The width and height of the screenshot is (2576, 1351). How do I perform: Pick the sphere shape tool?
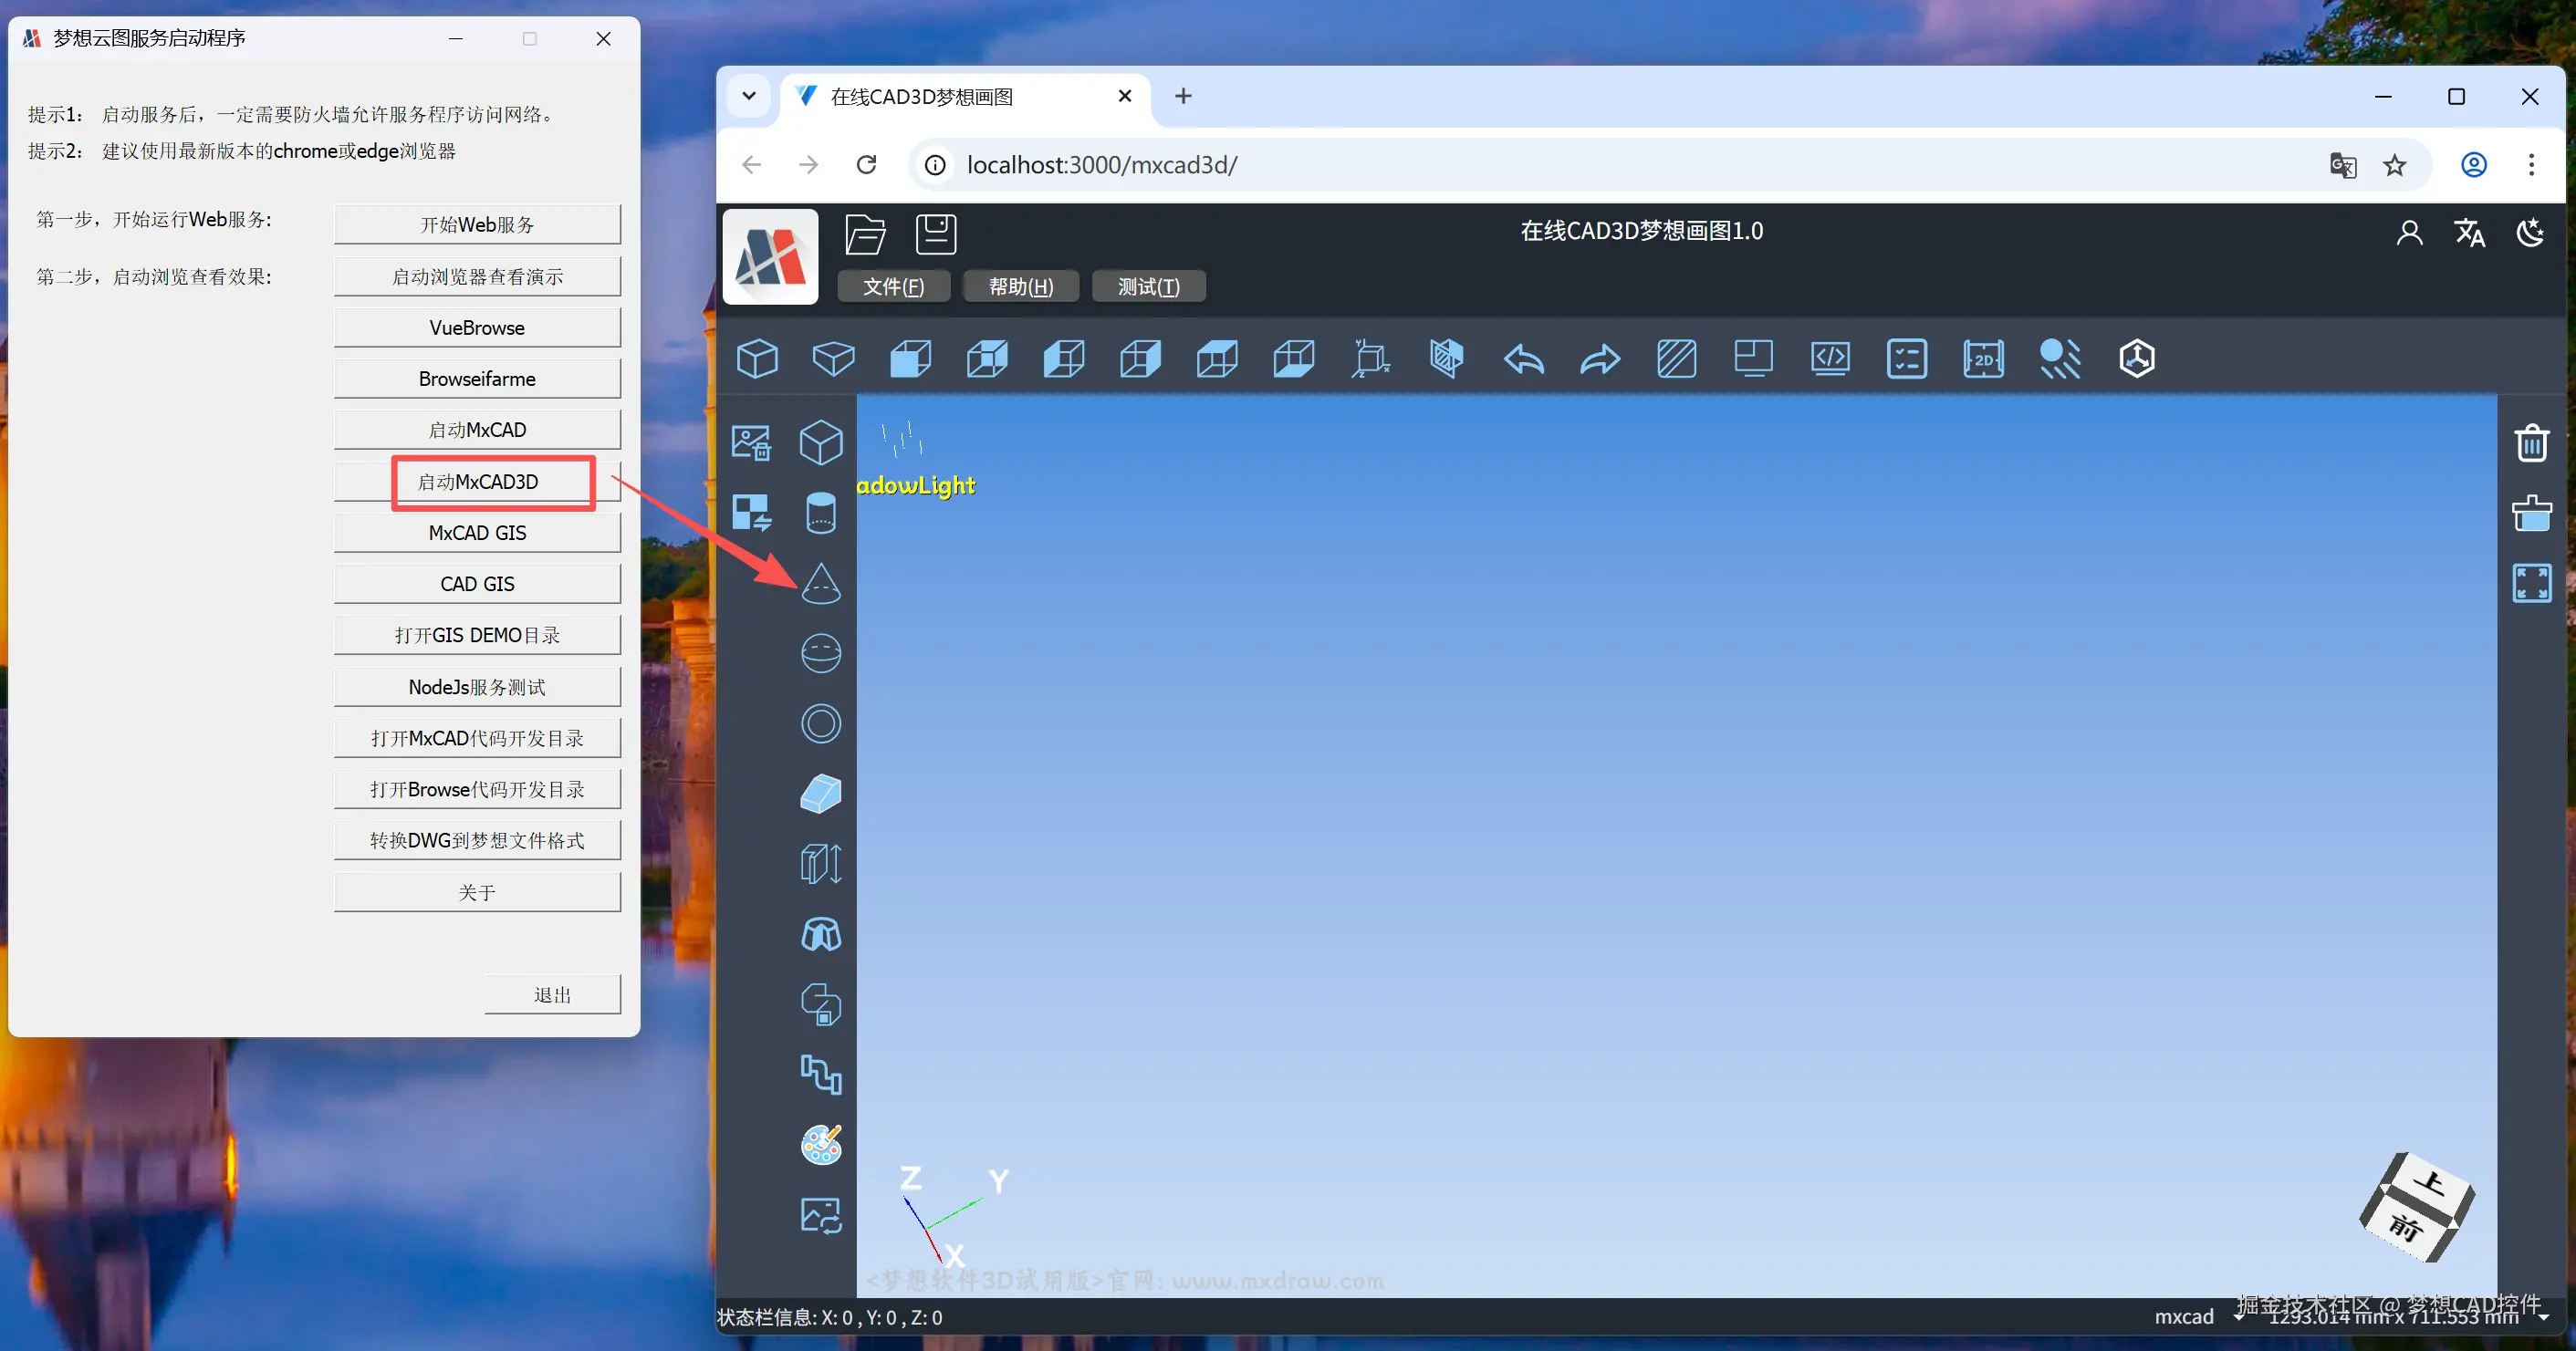(x=820, y=653)
